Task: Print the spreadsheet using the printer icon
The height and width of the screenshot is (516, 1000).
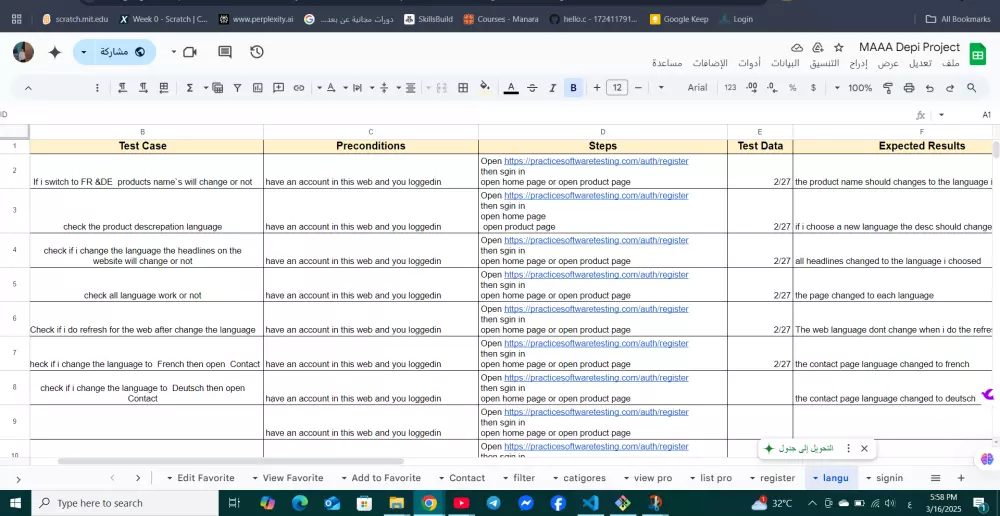Action: [908, 88]
